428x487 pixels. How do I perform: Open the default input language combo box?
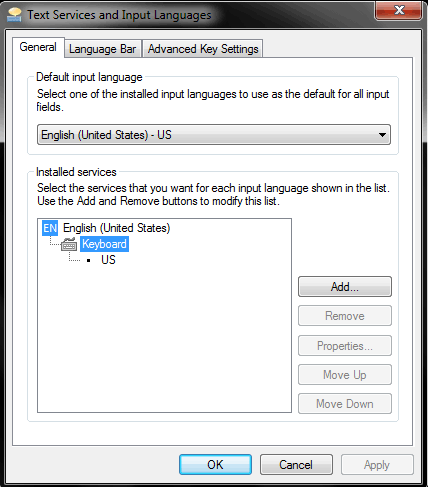214,135
